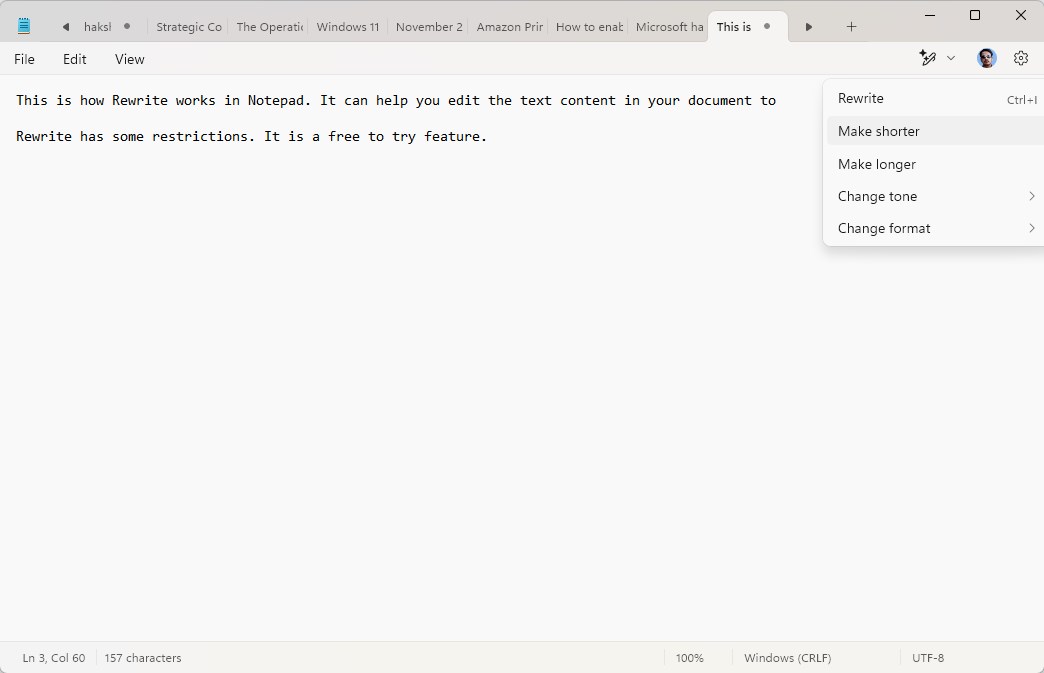This screenshot has width=1044, height=673.
Task: Open the Rewrite AI pen icon
Action: (x=927, y=58)
